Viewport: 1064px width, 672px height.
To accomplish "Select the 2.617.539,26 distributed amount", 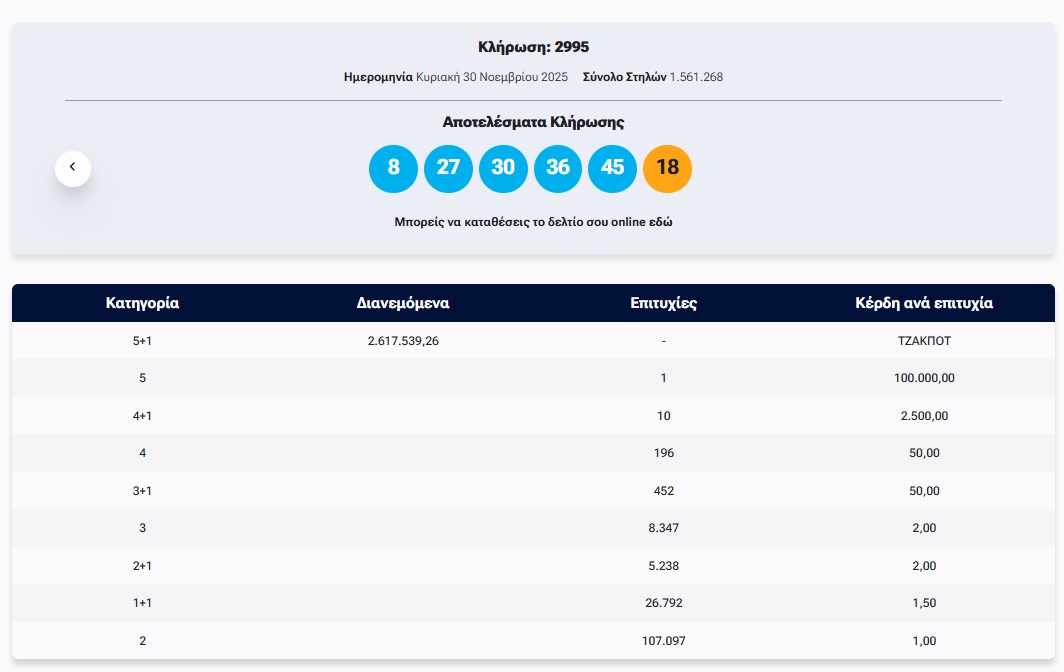I will pos(403,341).
